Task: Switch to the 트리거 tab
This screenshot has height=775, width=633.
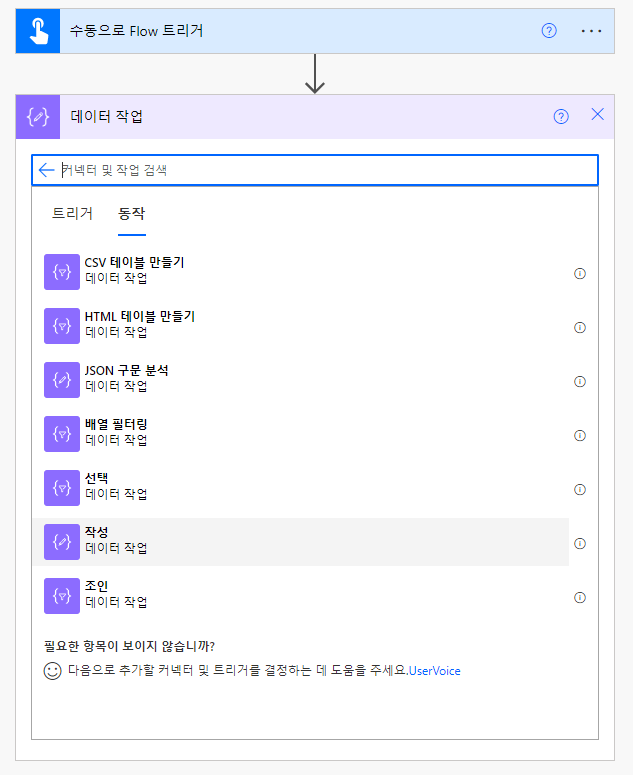Action: pyautogui.click(x=72, y=214)
